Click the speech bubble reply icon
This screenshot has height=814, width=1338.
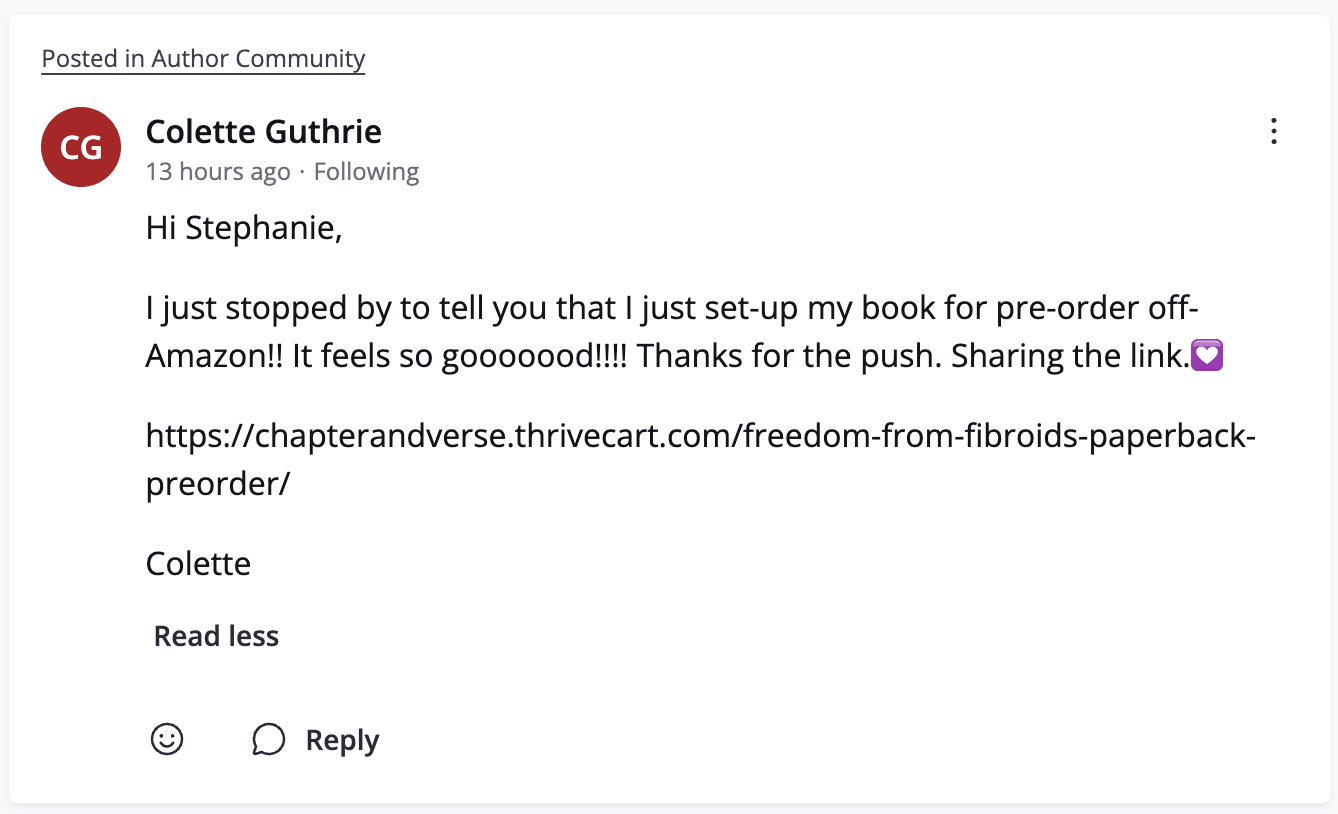pos(269,740)
